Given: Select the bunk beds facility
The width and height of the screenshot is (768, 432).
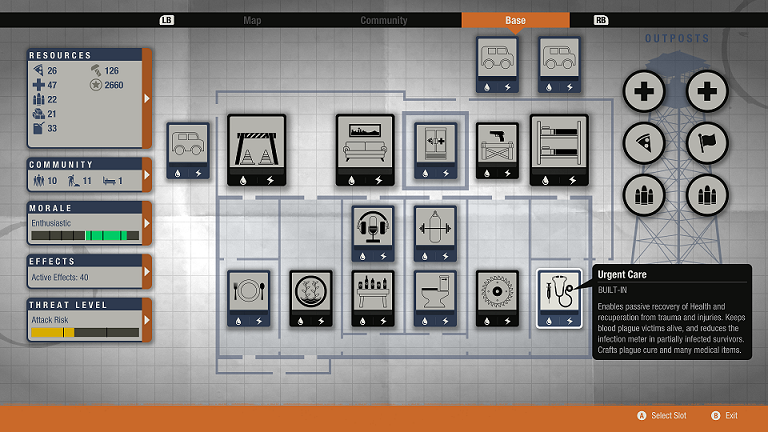Looking at the screenshot, I should [x=559, y=150].
